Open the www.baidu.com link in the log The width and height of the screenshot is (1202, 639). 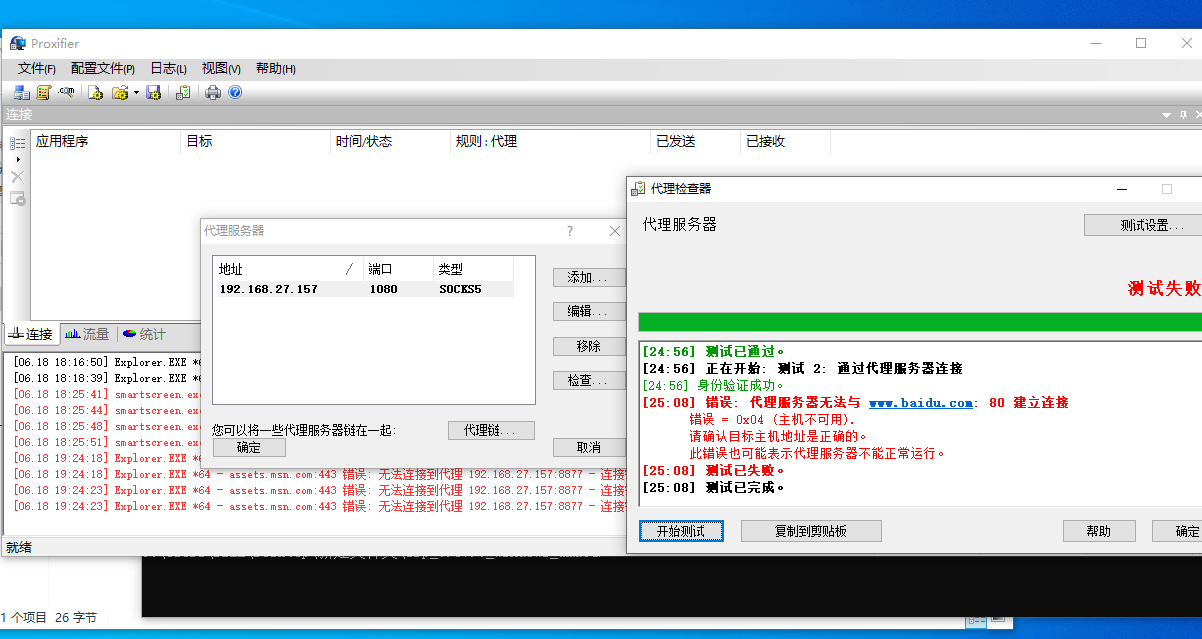coord(921,403)
